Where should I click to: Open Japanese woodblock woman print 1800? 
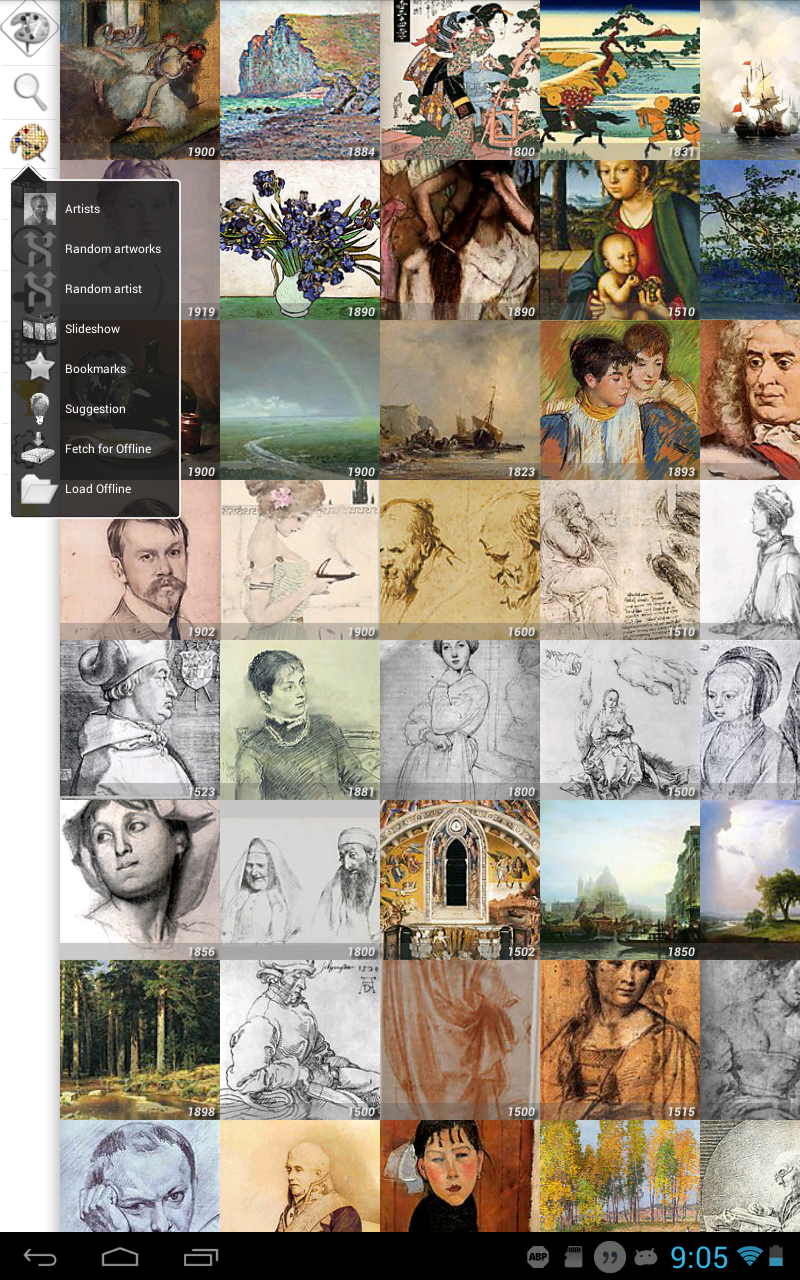[460, 80]
